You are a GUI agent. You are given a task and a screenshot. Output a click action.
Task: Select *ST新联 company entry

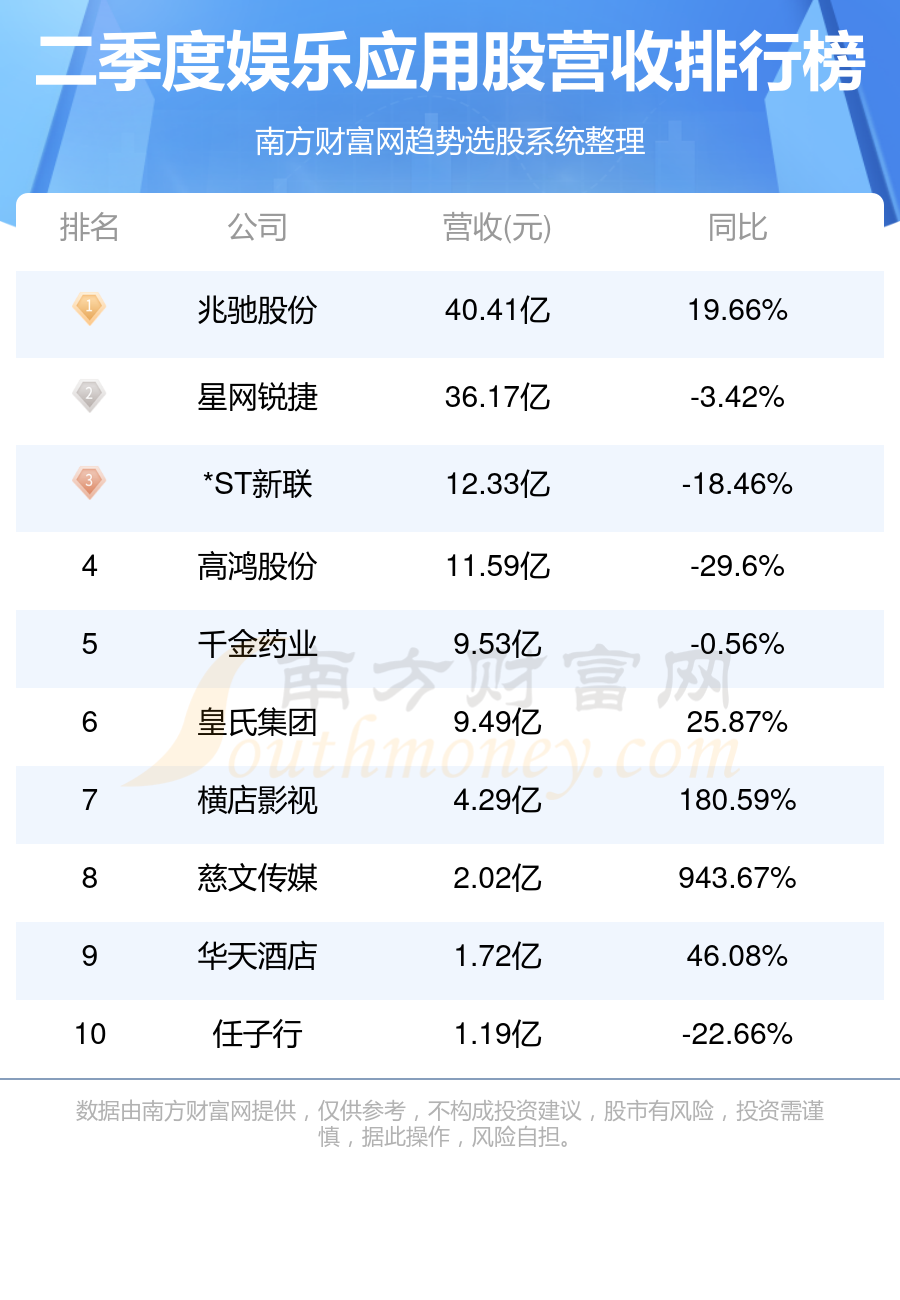click(257, 485)
